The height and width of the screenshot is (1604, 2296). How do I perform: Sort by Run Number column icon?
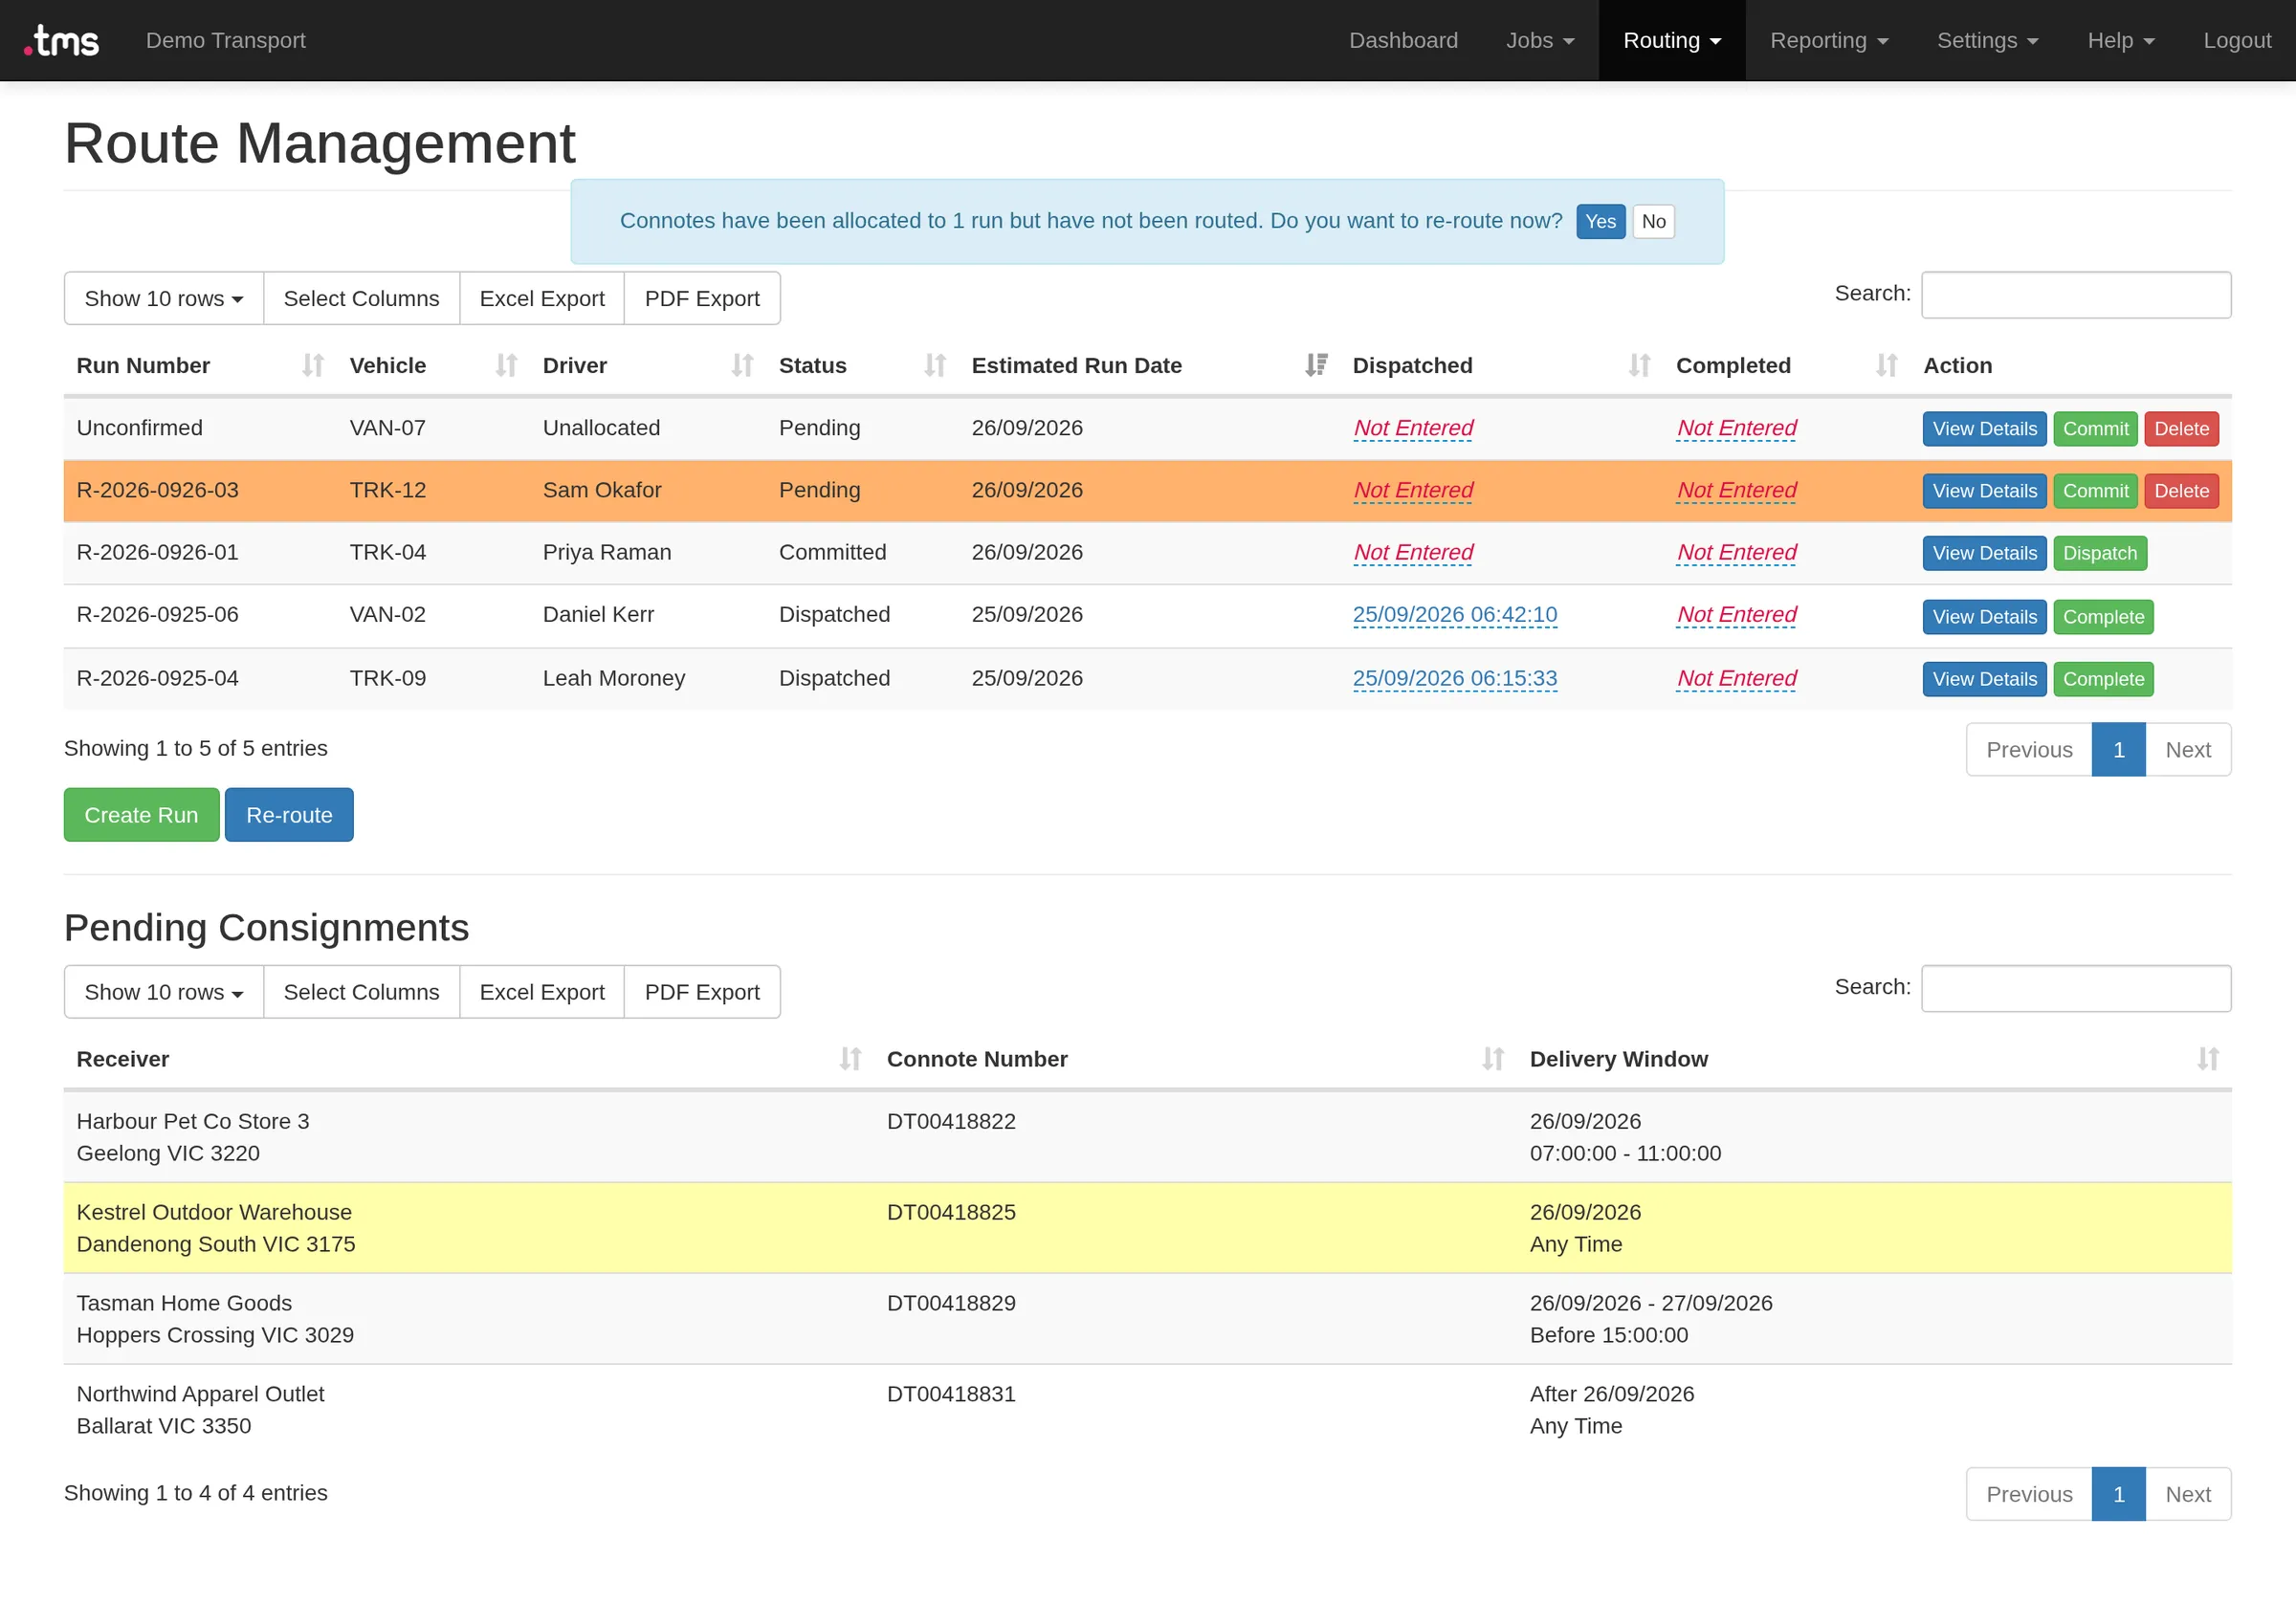point(313,366)
